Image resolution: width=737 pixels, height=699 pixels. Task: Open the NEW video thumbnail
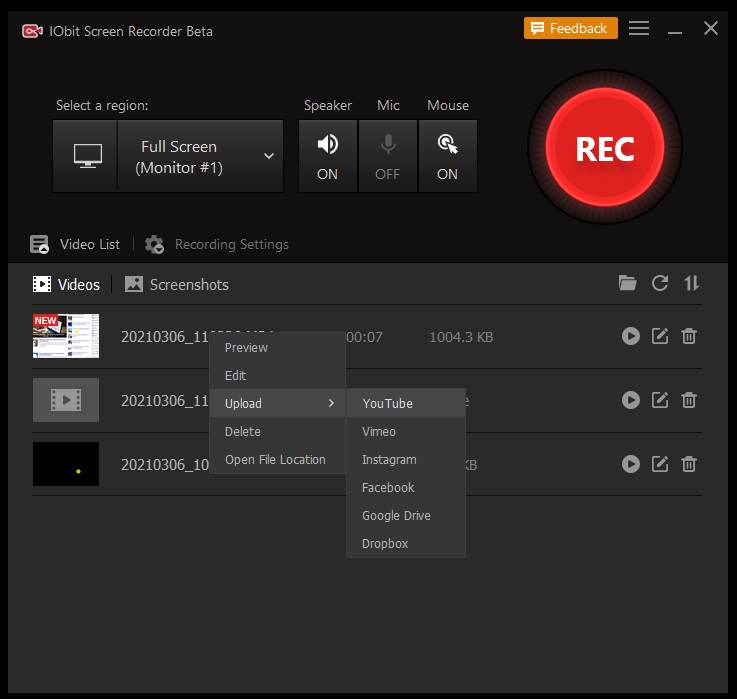click(66, 336)
